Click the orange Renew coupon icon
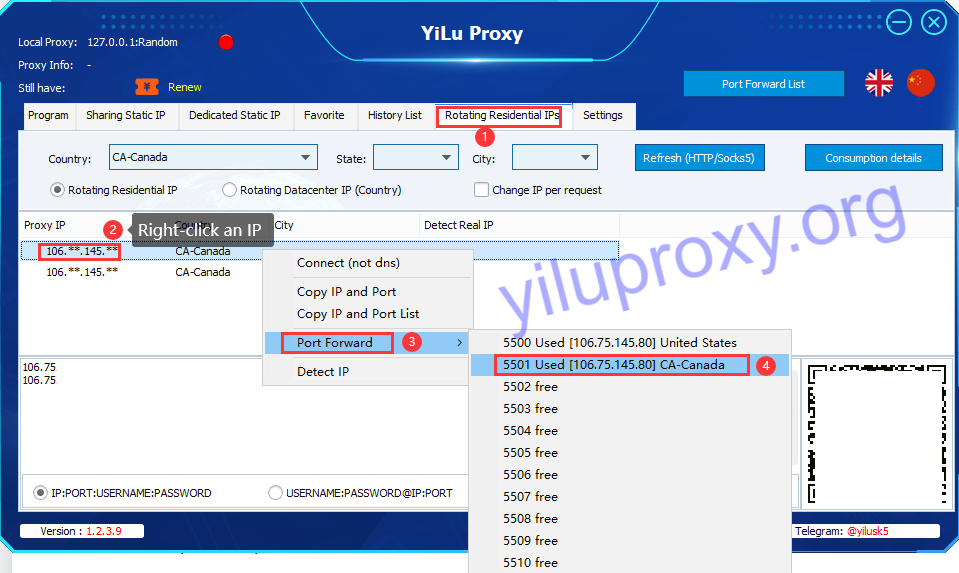 click(x=147, y=87)
